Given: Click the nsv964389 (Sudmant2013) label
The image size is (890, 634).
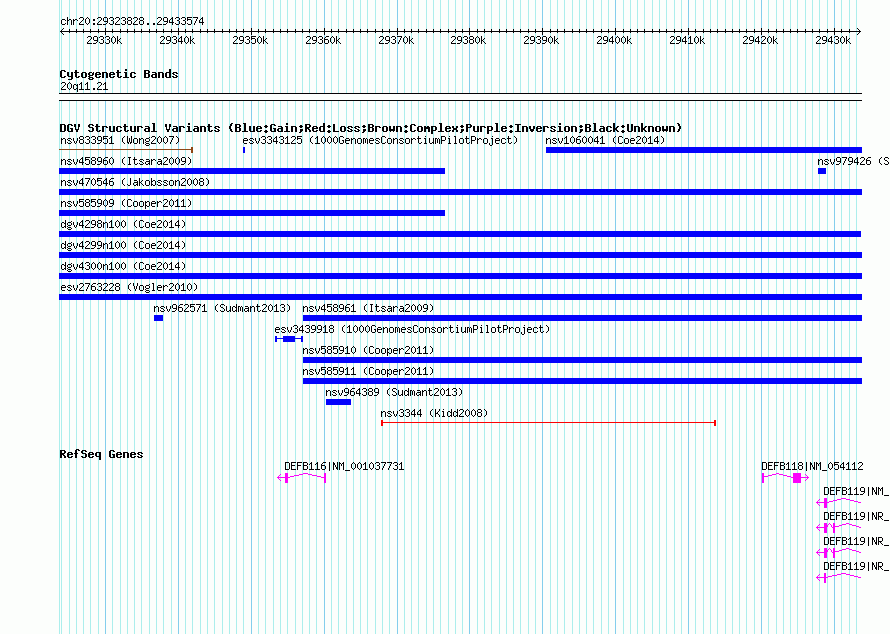Looking at the screenshot, I should [394, 392].
